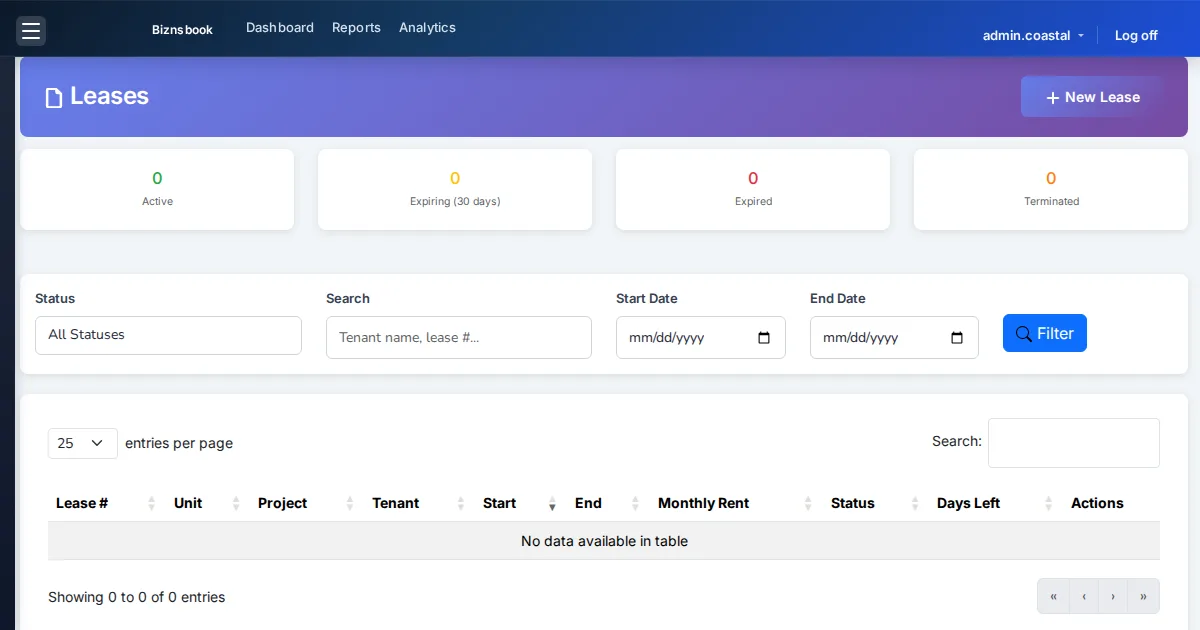Go to previous page of results
The height and width of the screenshot is (630, 1200).
click(1084, 597)
